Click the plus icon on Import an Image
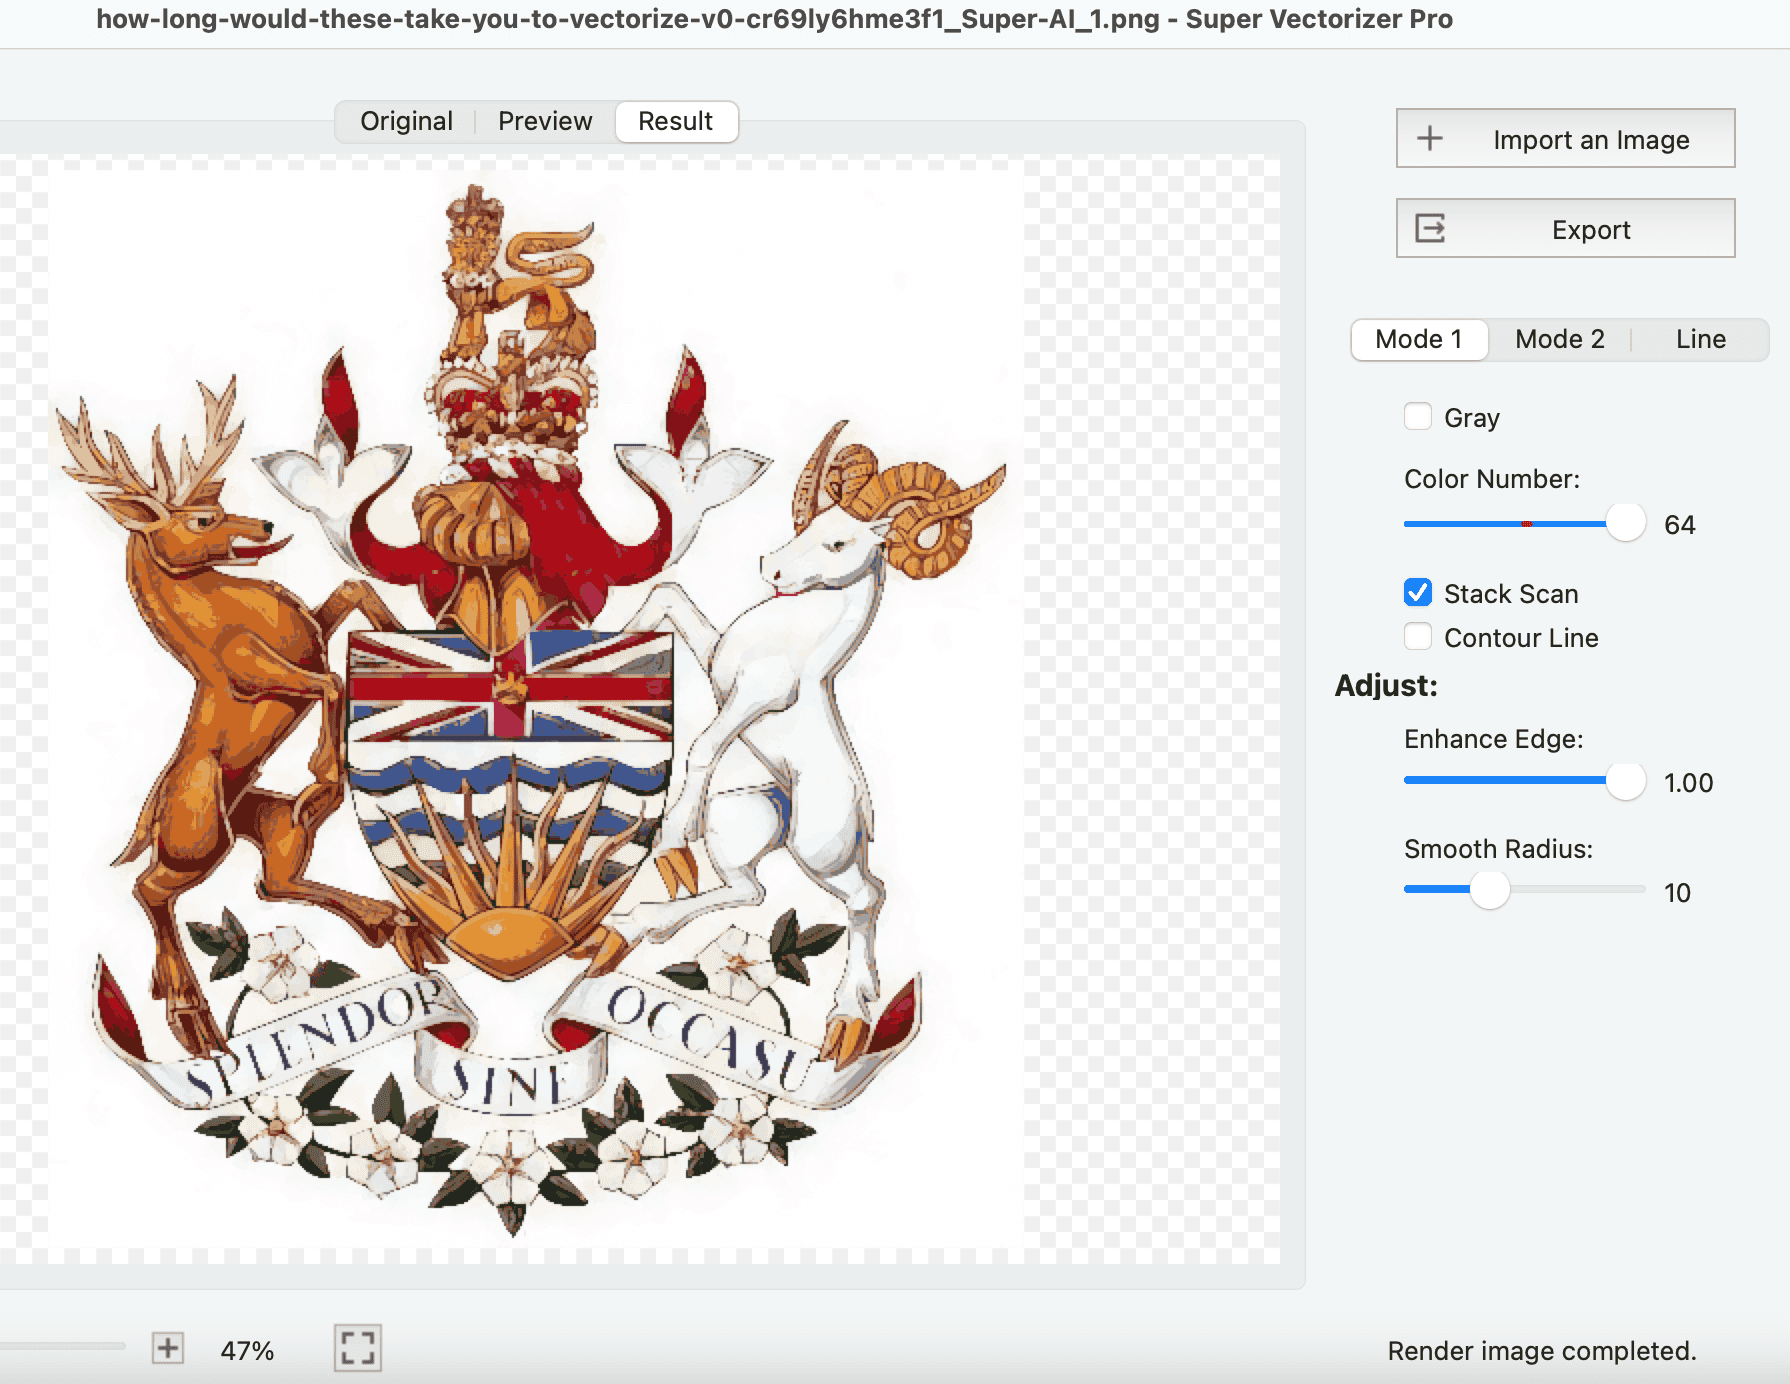Viewport: 1790px width, 1384px height. click(x=1430, y=138)
